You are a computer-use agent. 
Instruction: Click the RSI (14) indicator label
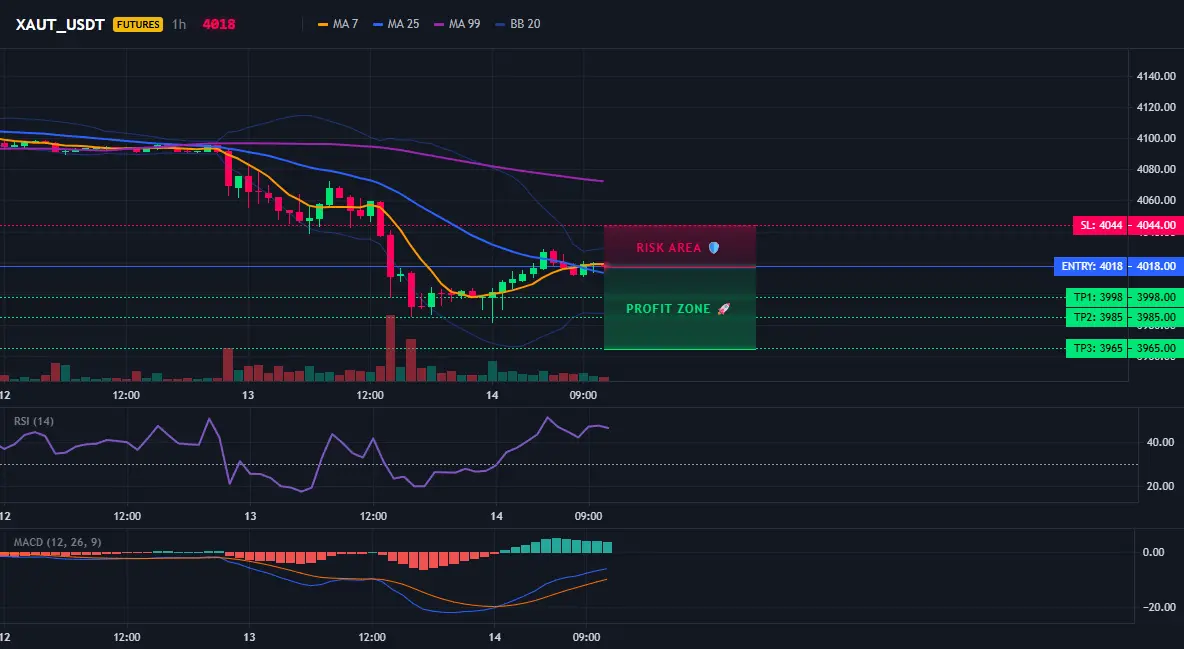click(34, 421)
